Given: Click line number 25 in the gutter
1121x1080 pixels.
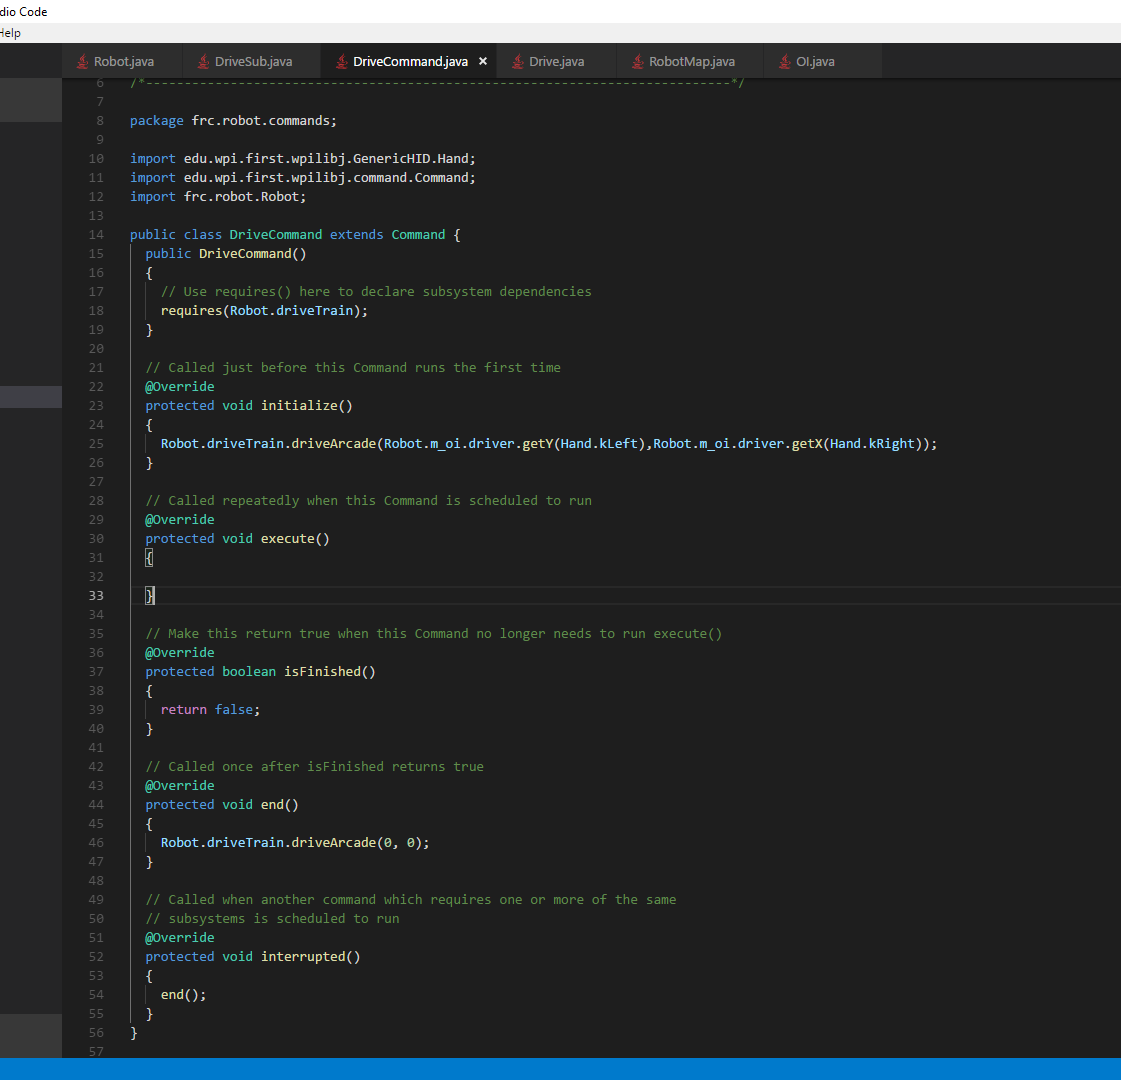Looking at the screenshot, I should pos(96,443).
